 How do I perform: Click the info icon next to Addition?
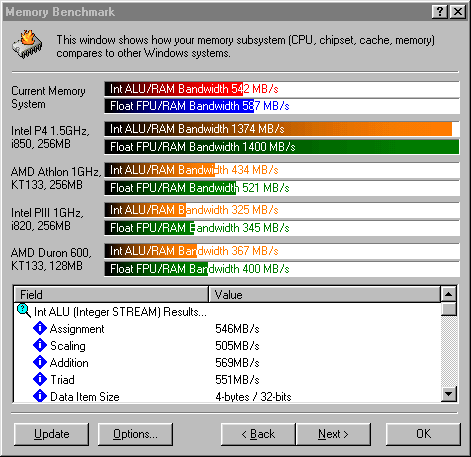40,362
